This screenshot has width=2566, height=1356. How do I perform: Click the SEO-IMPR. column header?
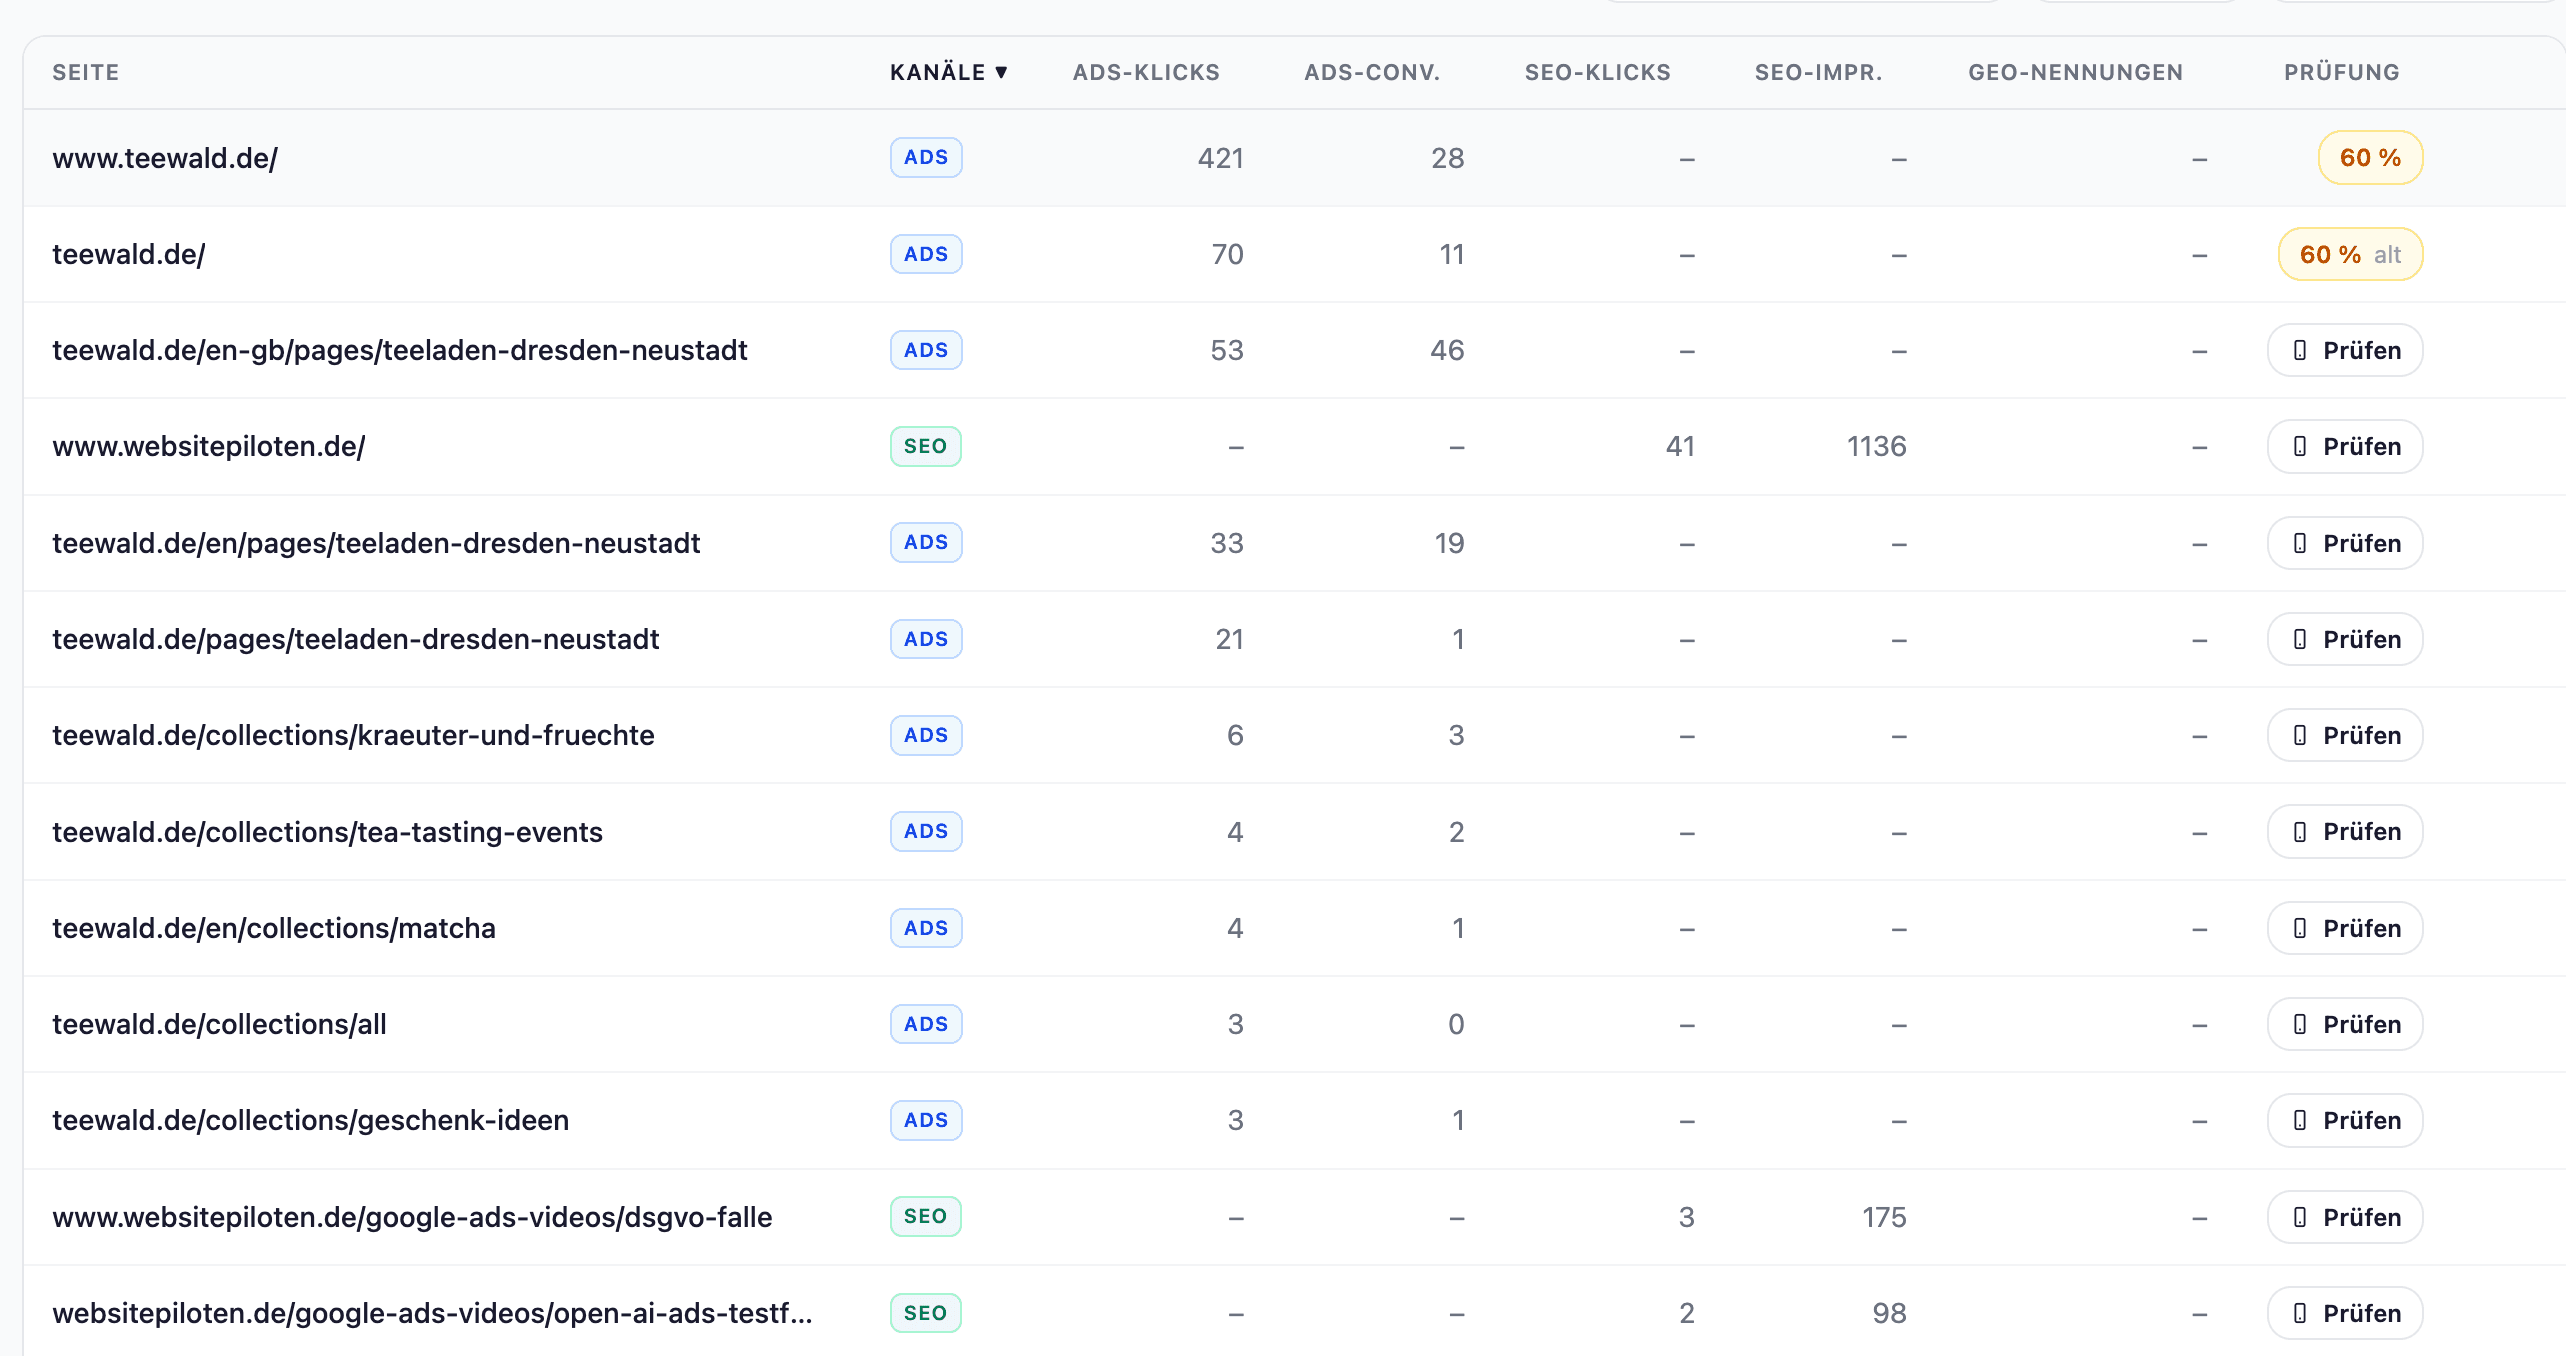1818,72
